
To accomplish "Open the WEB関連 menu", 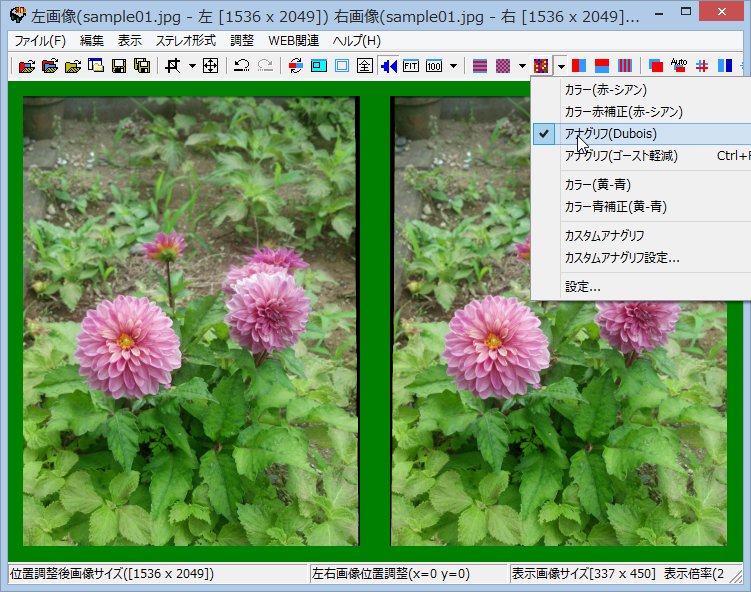I will (x=294, y=41).
